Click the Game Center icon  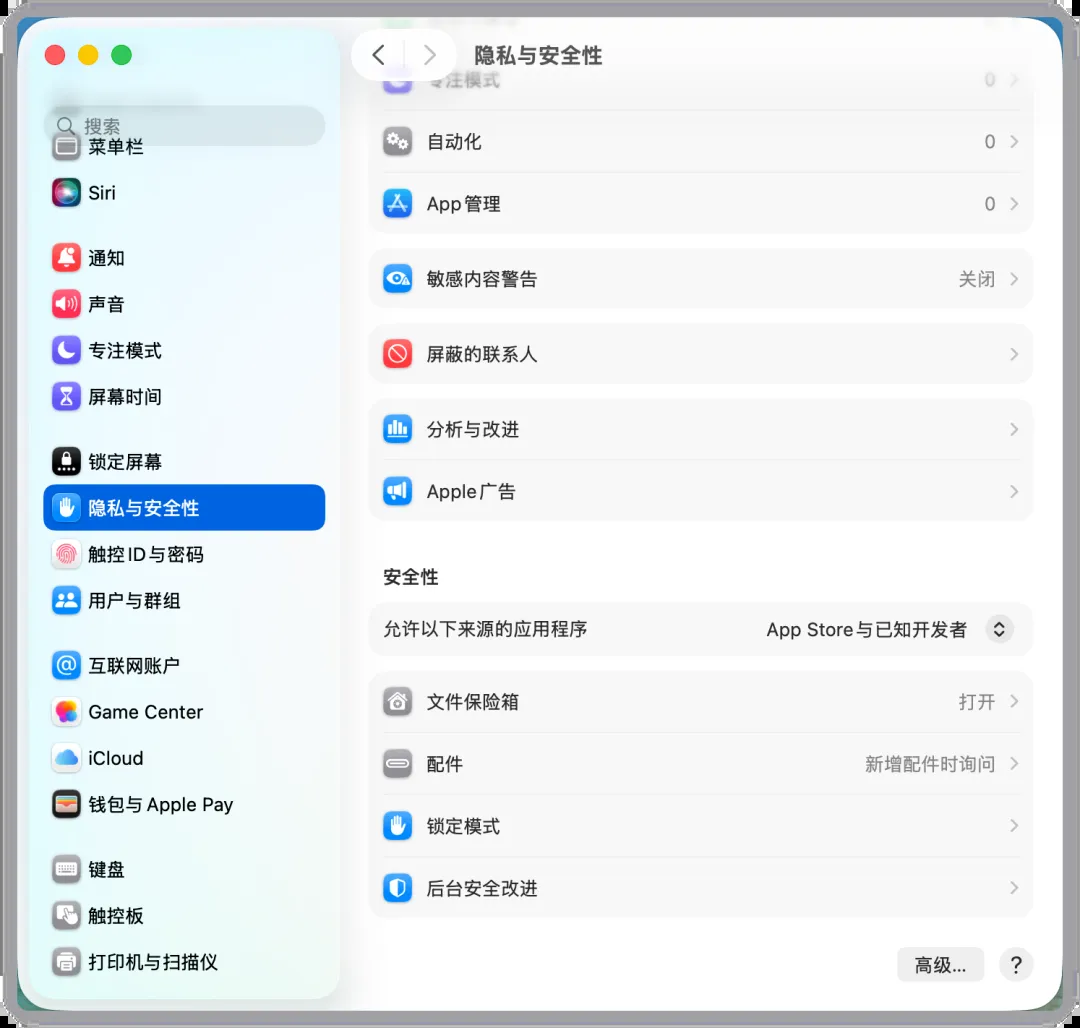pyautogui.click(x=66, y=712)
